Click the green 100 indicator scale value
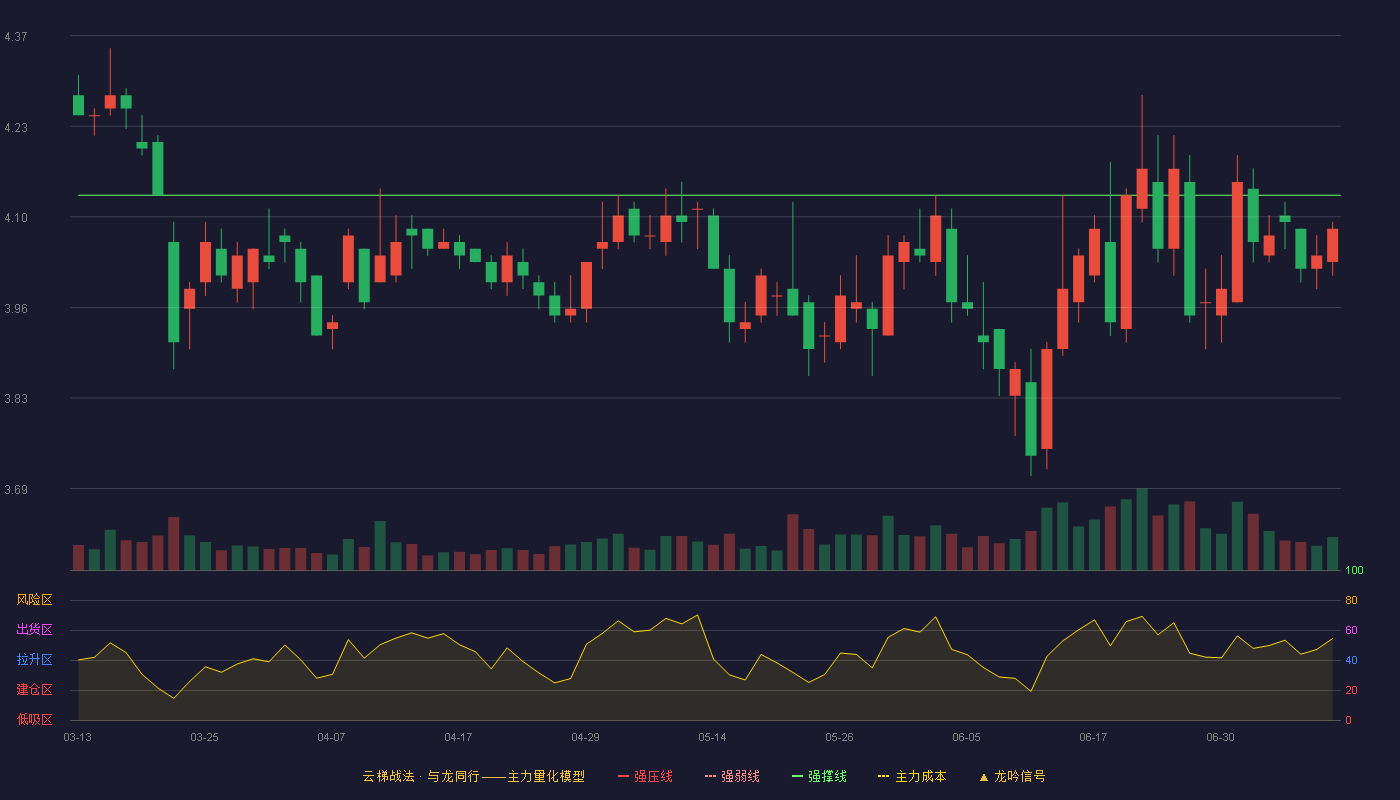The height and width of the screenshot is (800, 1400). (1355, 571)
